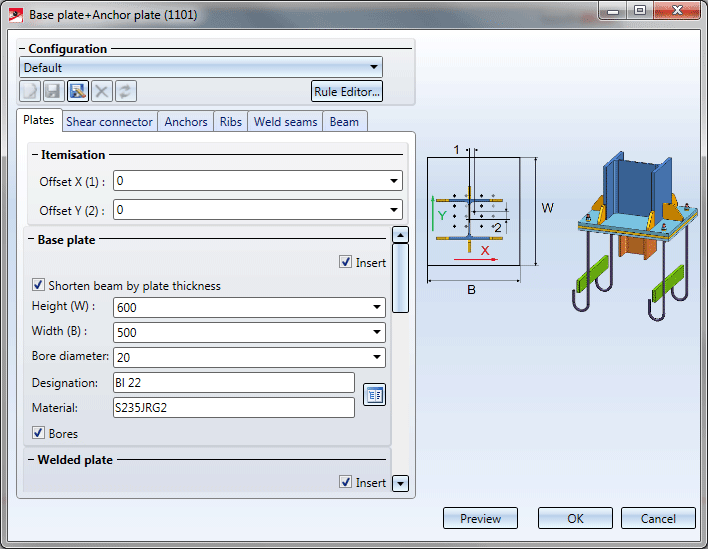This screenshot has width=708, height=549.
Task: Click the save-as configuration icon
Action: pyautogui.click(x=78, y=91)
